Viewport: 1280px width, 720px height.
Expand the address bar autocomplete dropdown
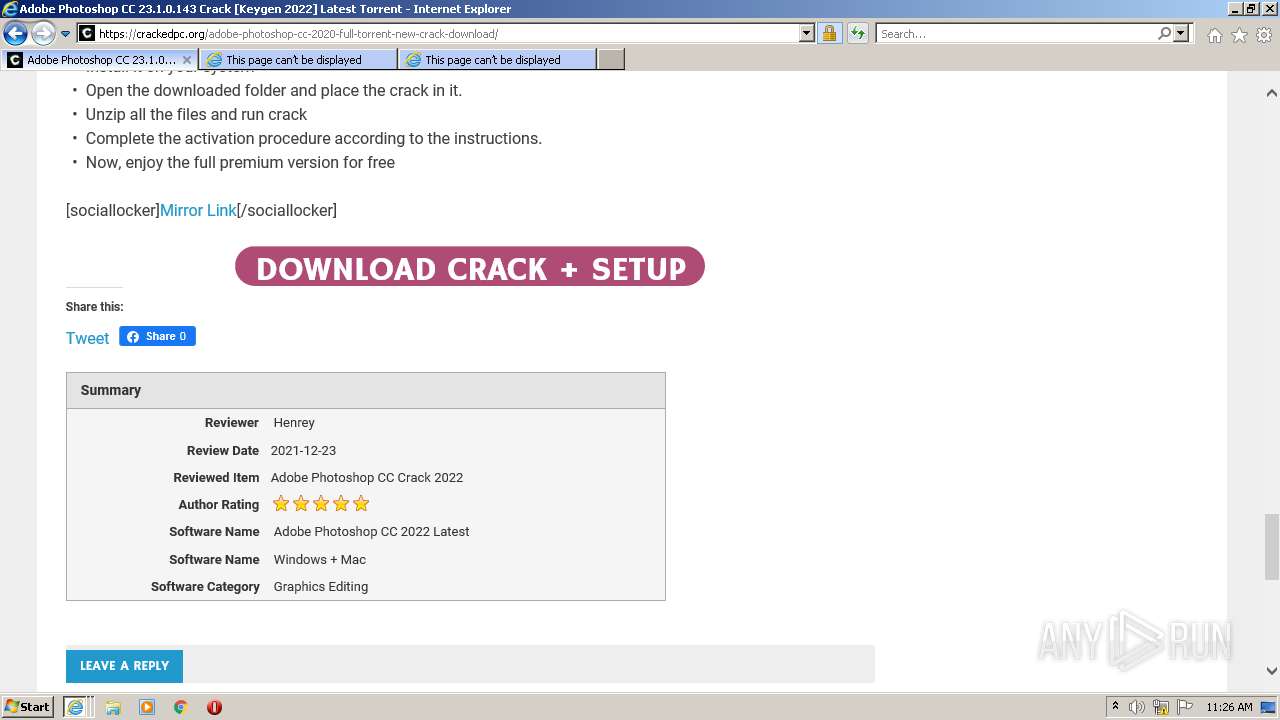807,33
